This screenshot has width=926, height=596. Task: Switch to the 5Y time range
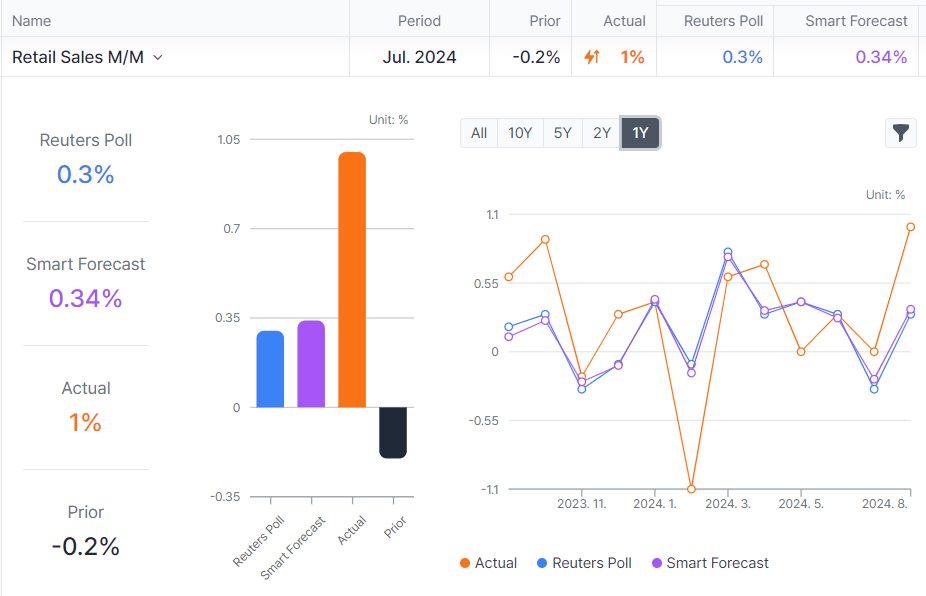pos(562,133)
